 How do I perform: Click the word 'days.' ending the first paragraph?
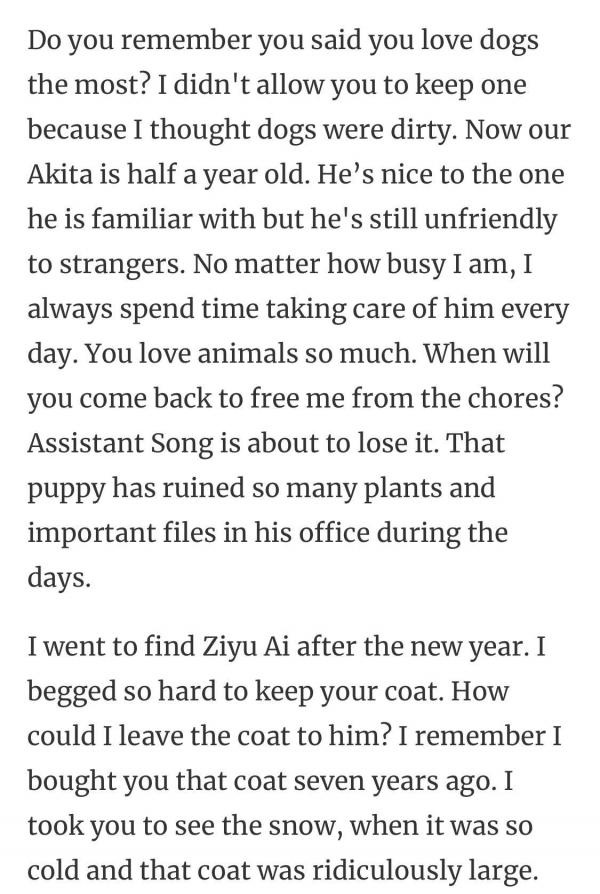coord(58,578)
